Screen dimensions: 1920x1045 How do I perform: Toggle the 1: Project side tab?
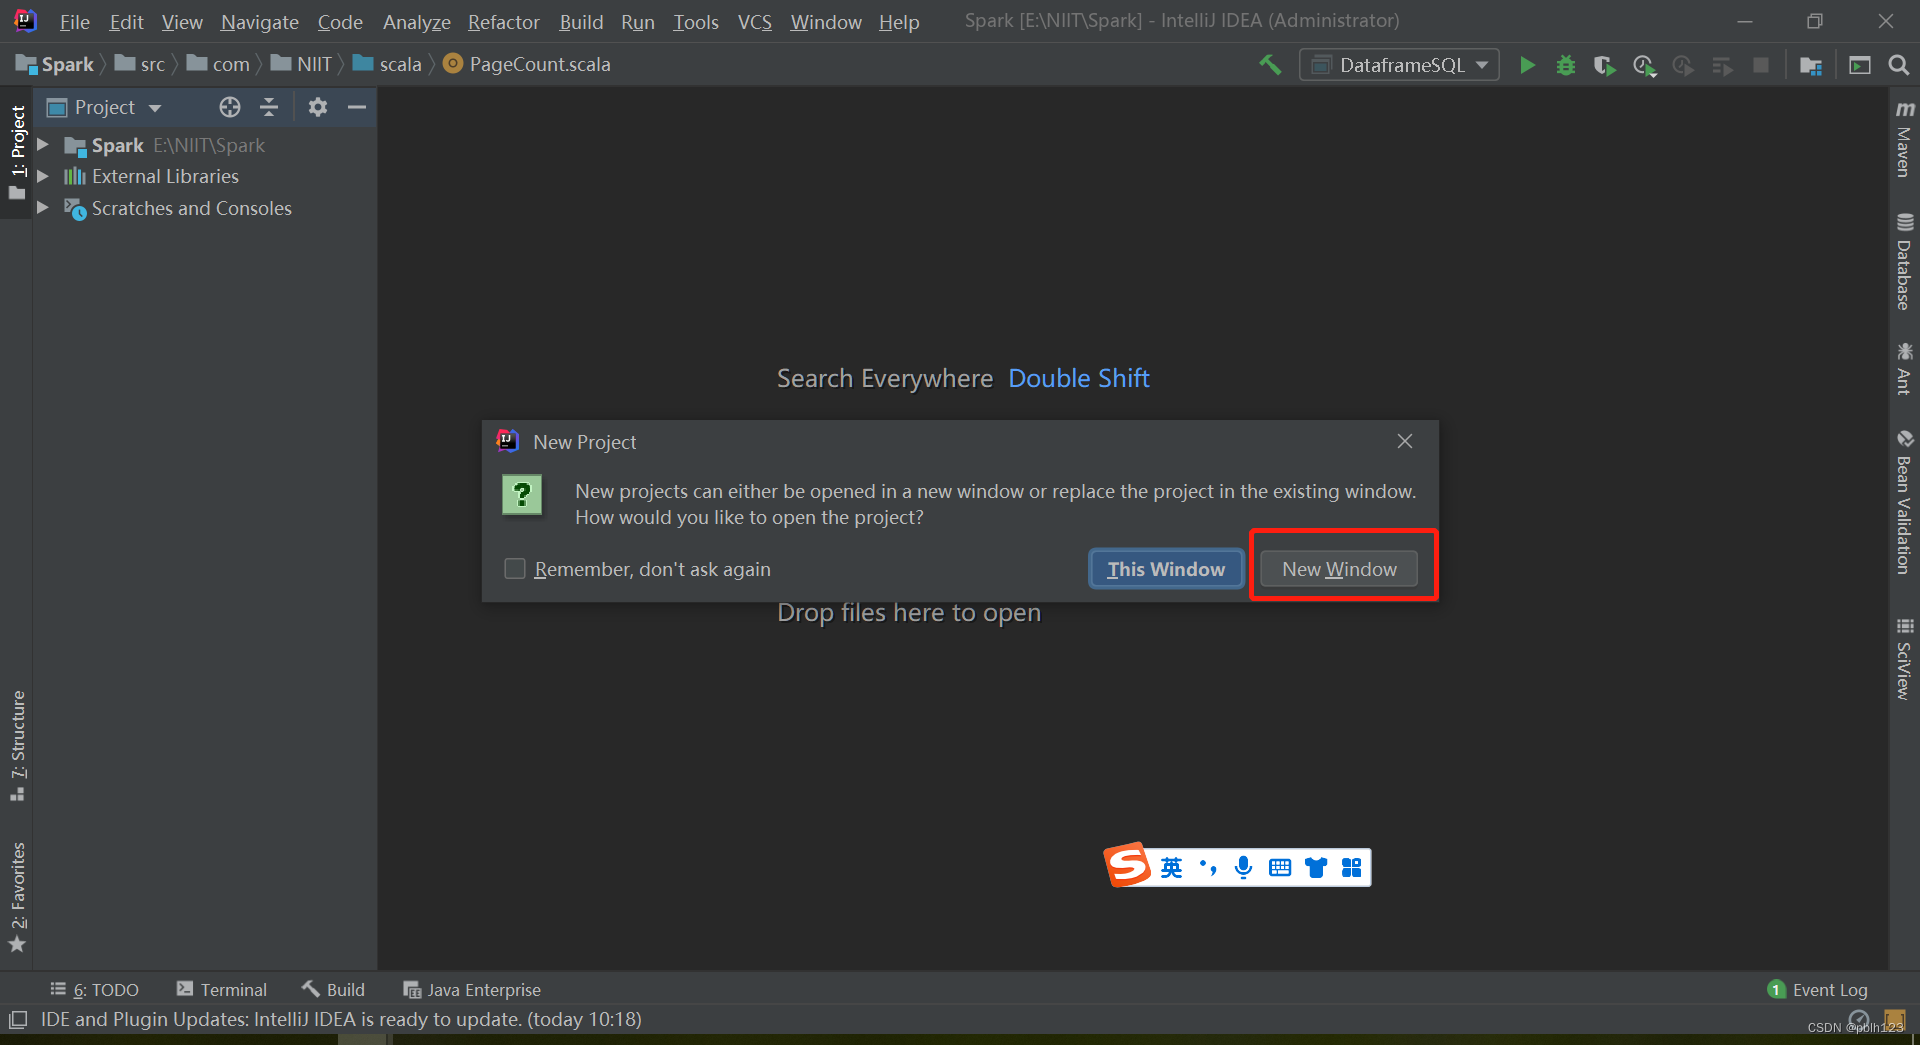click(17, 152)
